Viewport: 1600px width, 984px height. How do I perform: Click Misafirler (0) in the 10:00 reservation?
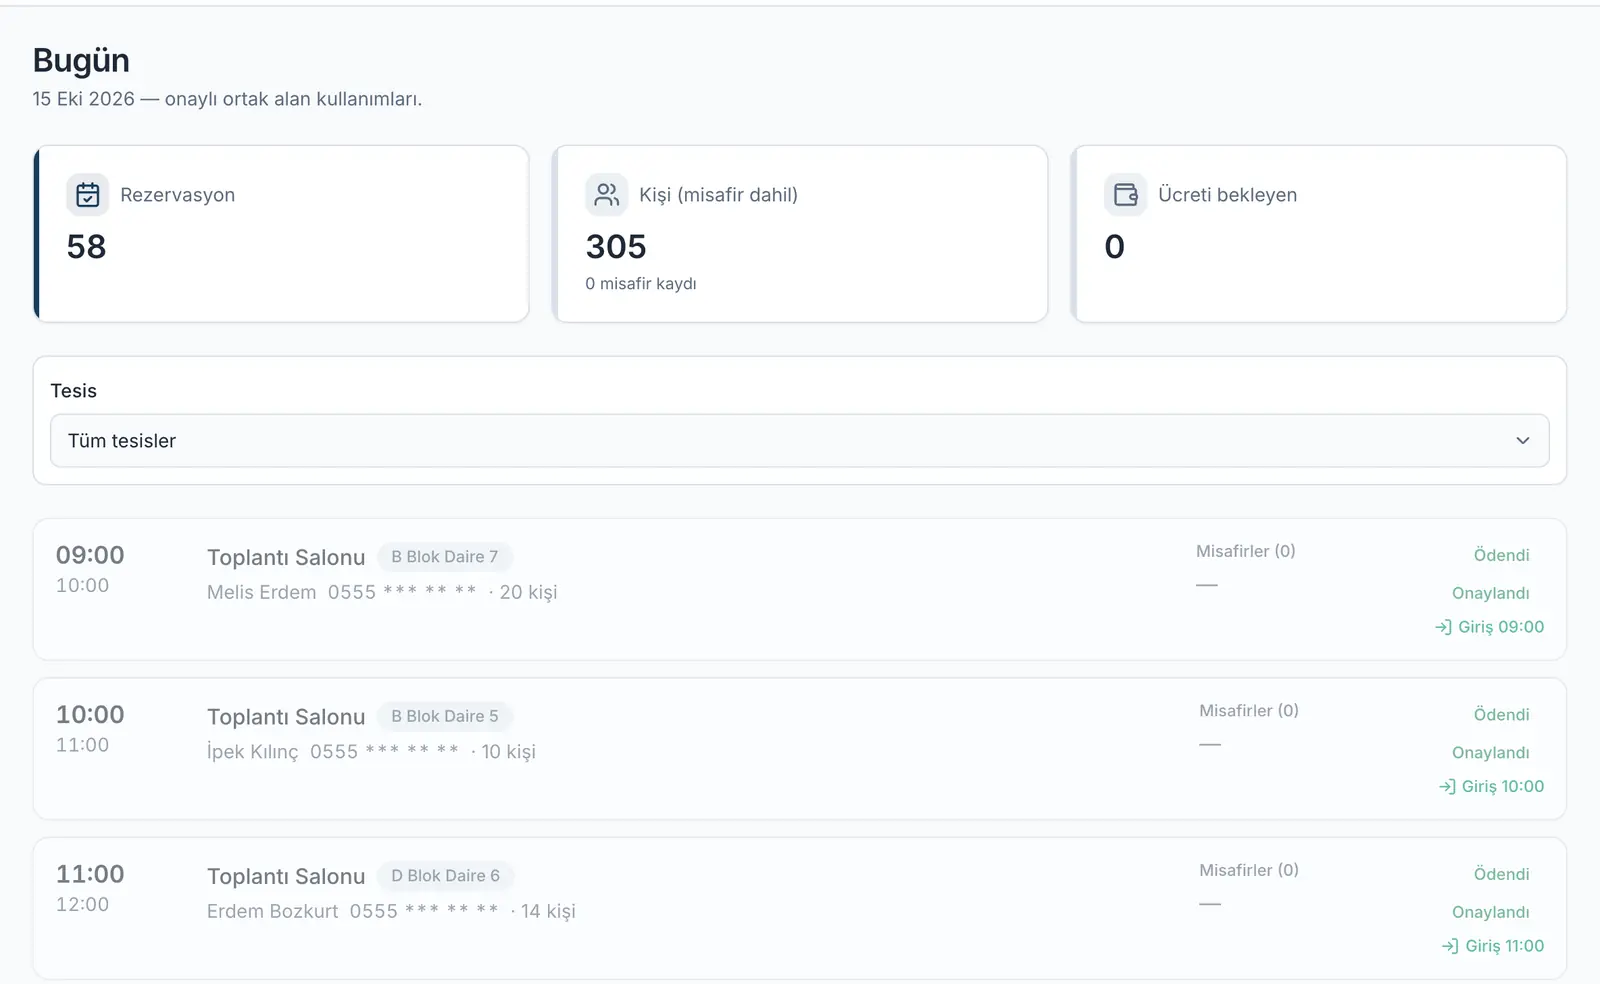[x=1249, y=711]
